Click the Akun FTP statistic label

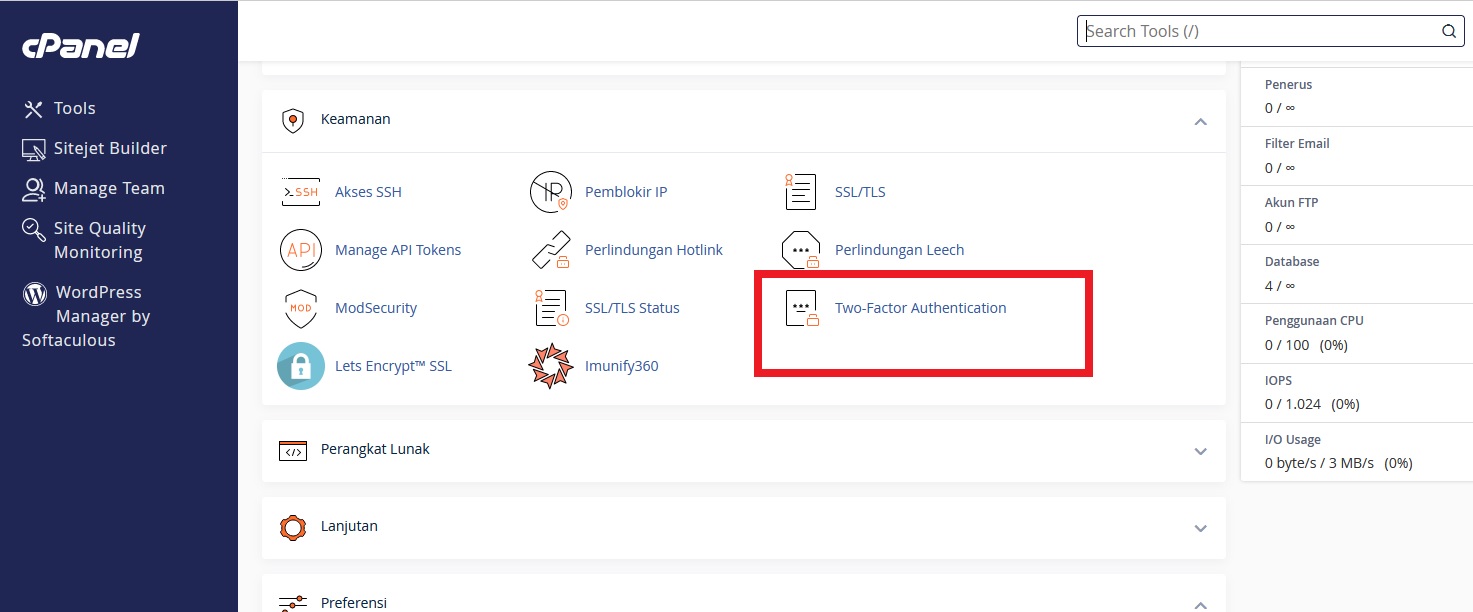pyautogui.click(x=1292, y=203)
